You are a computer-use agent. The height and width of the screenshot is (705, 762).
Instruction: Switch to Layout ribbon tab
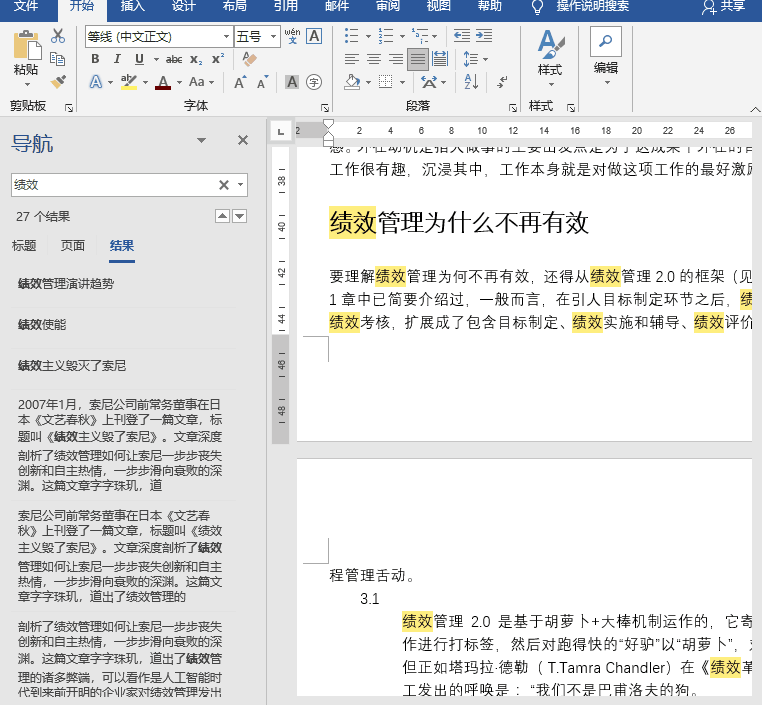(x=235, y=6)
